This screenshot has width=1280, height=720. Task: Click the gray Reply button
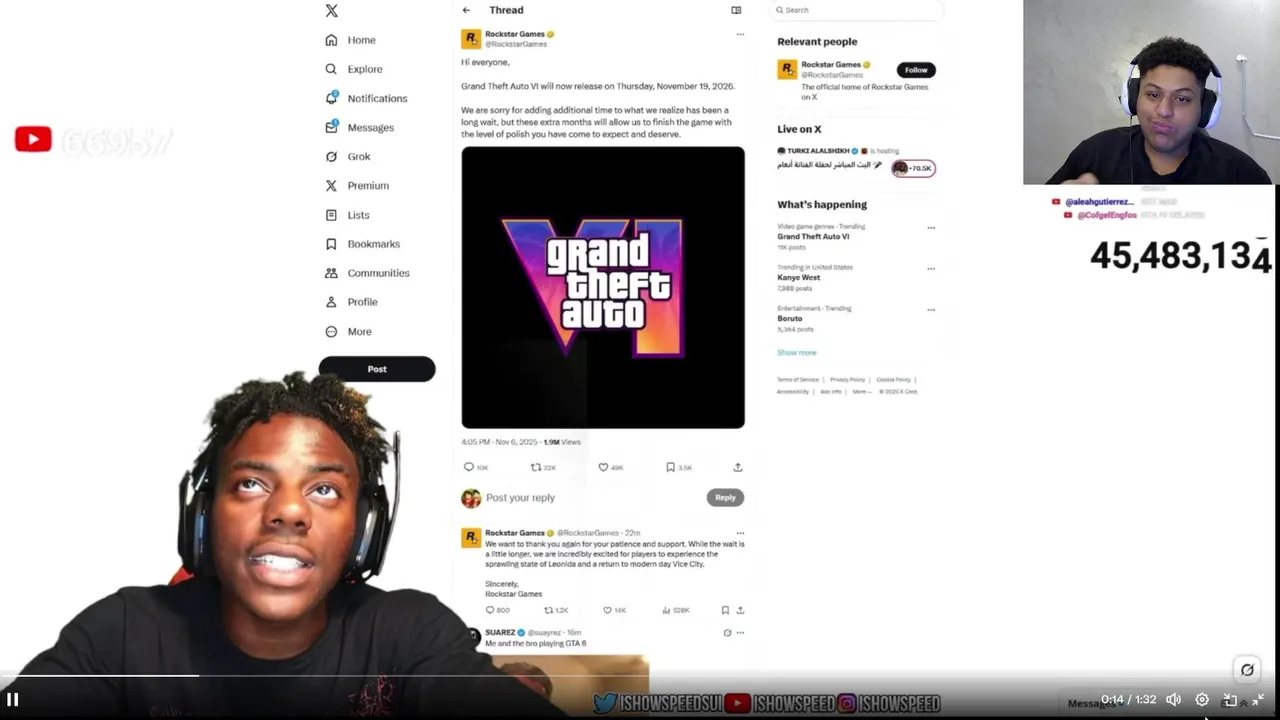pos(725,497)
